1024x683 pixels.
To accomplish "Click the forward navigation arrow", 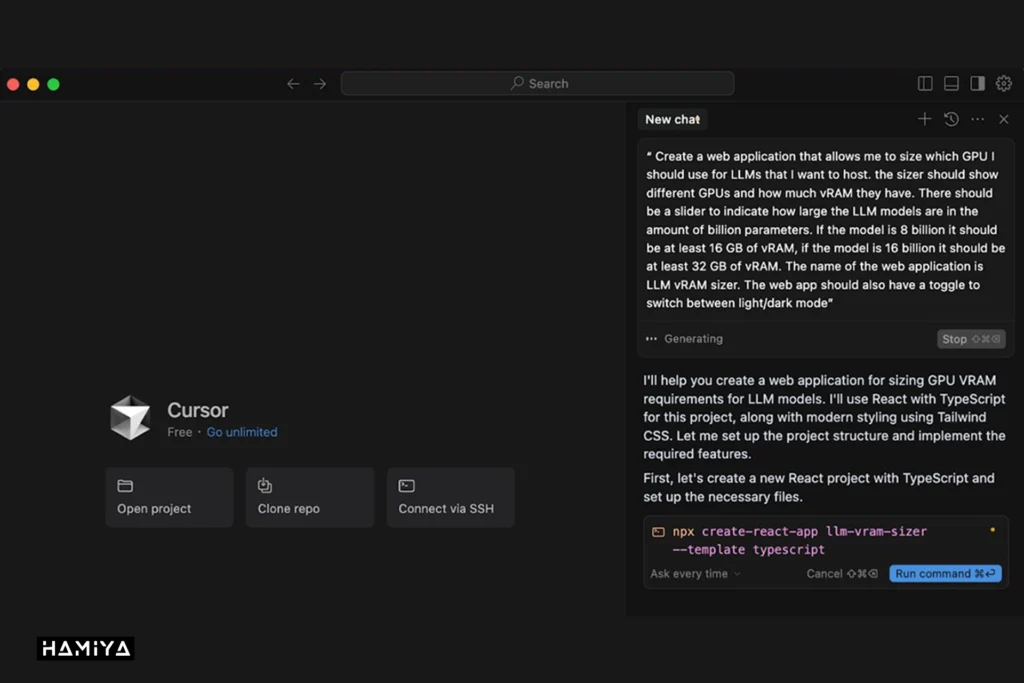I will [x=320, y=84].
